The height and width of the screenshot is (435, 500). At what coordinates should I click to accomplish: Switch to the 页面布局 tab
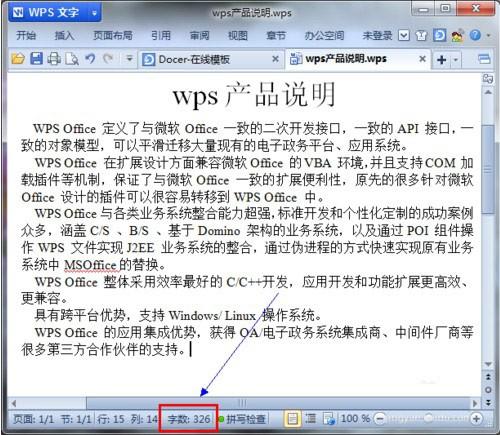pyautogui.click(x=113, y=35)
